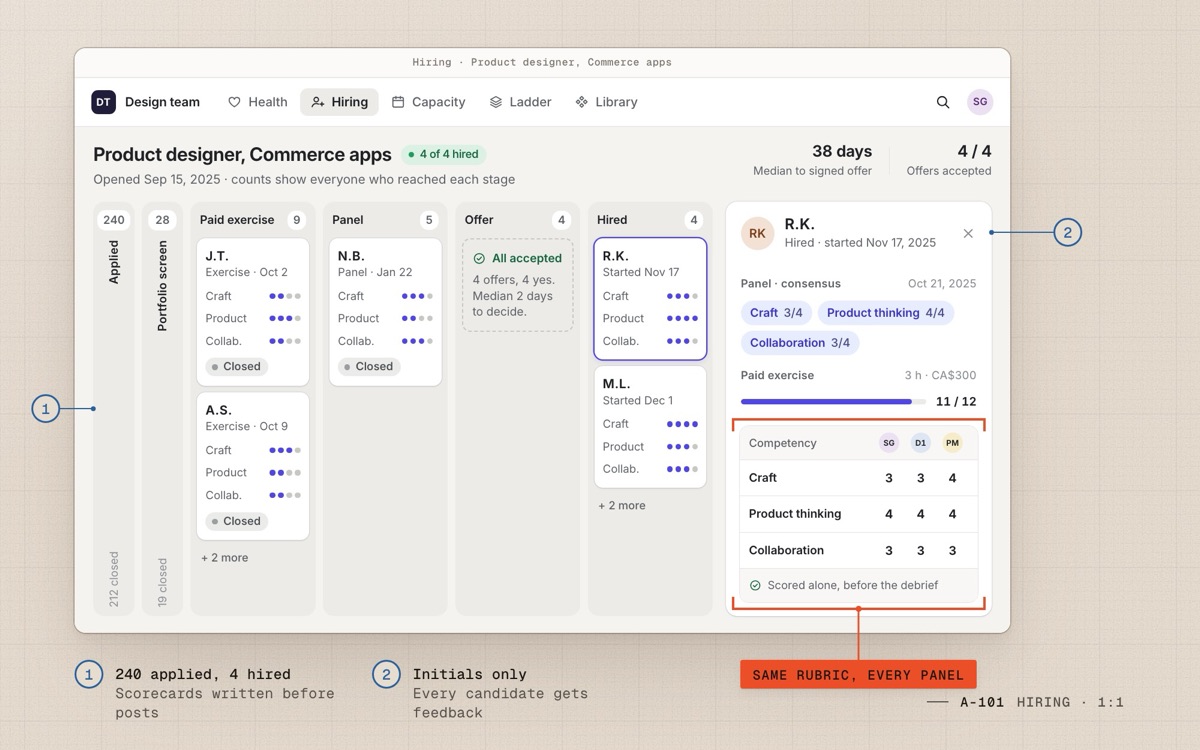Click the 38 days median stat
The height and width of the screenshot is (750, 1200).
pos(812,160)
